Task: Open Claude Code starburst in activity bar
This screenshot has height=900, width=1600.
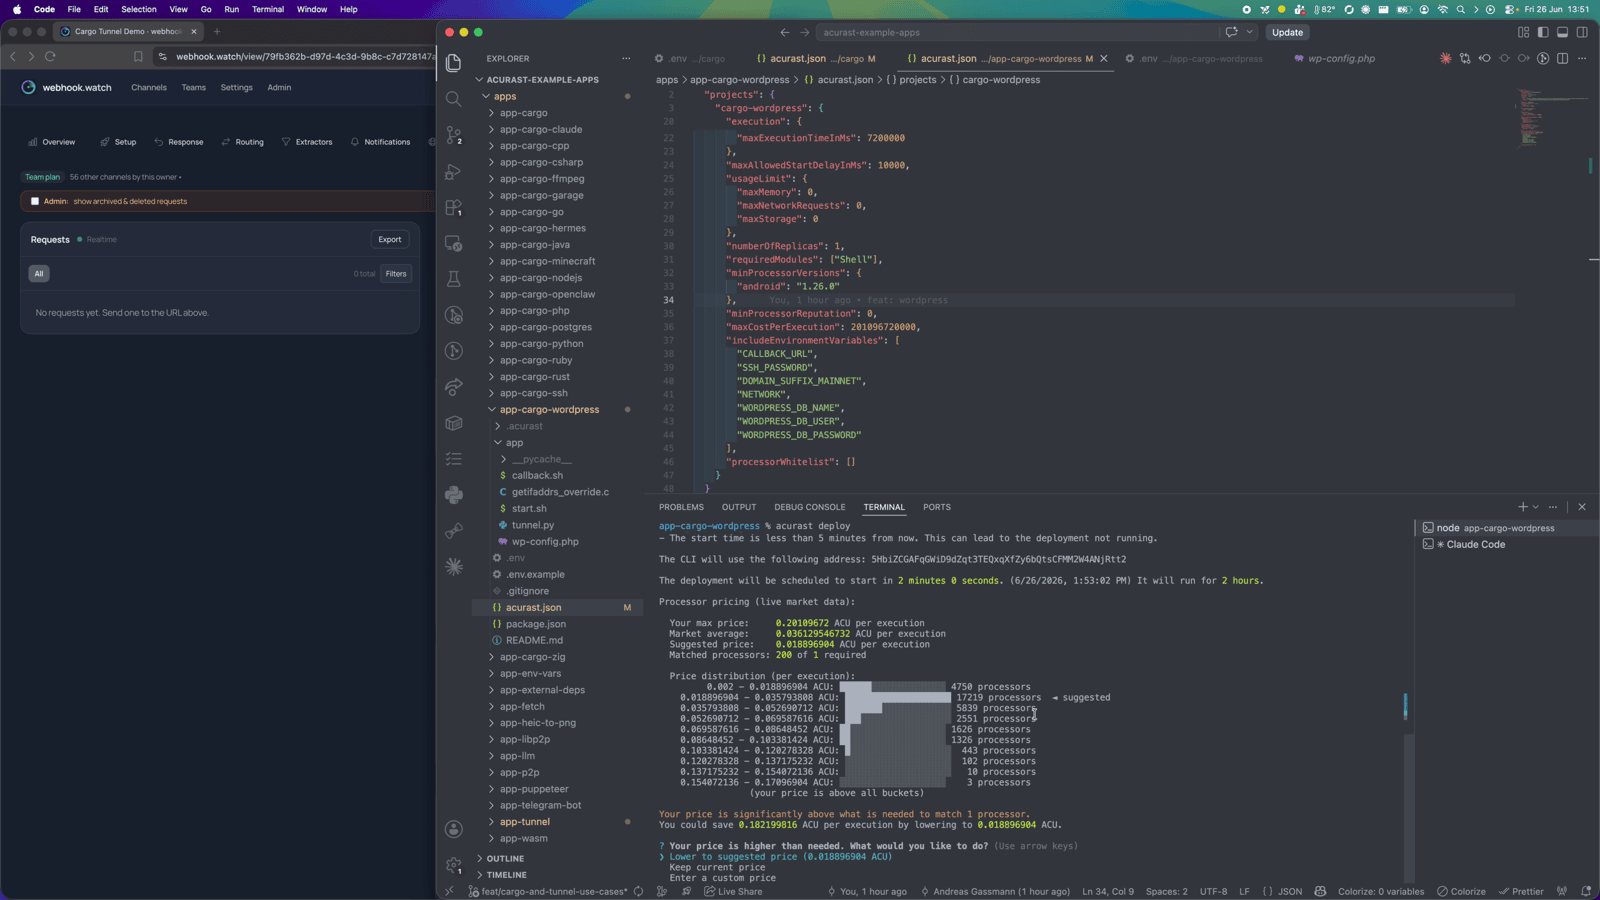Action: click(454, 567)
